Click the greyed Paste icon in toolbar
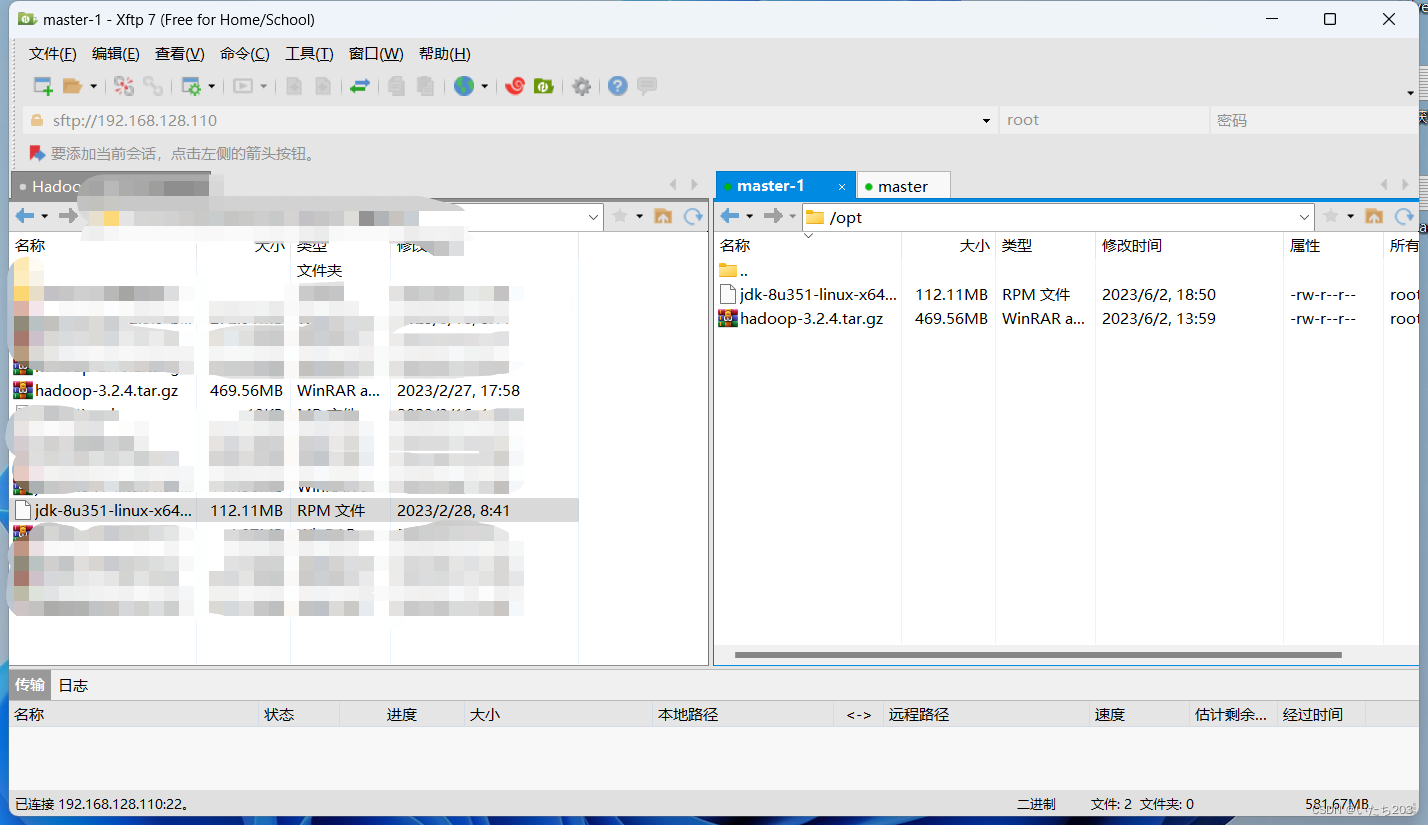Viewport: 1428px width, 825px height. (x=426, y=86)
